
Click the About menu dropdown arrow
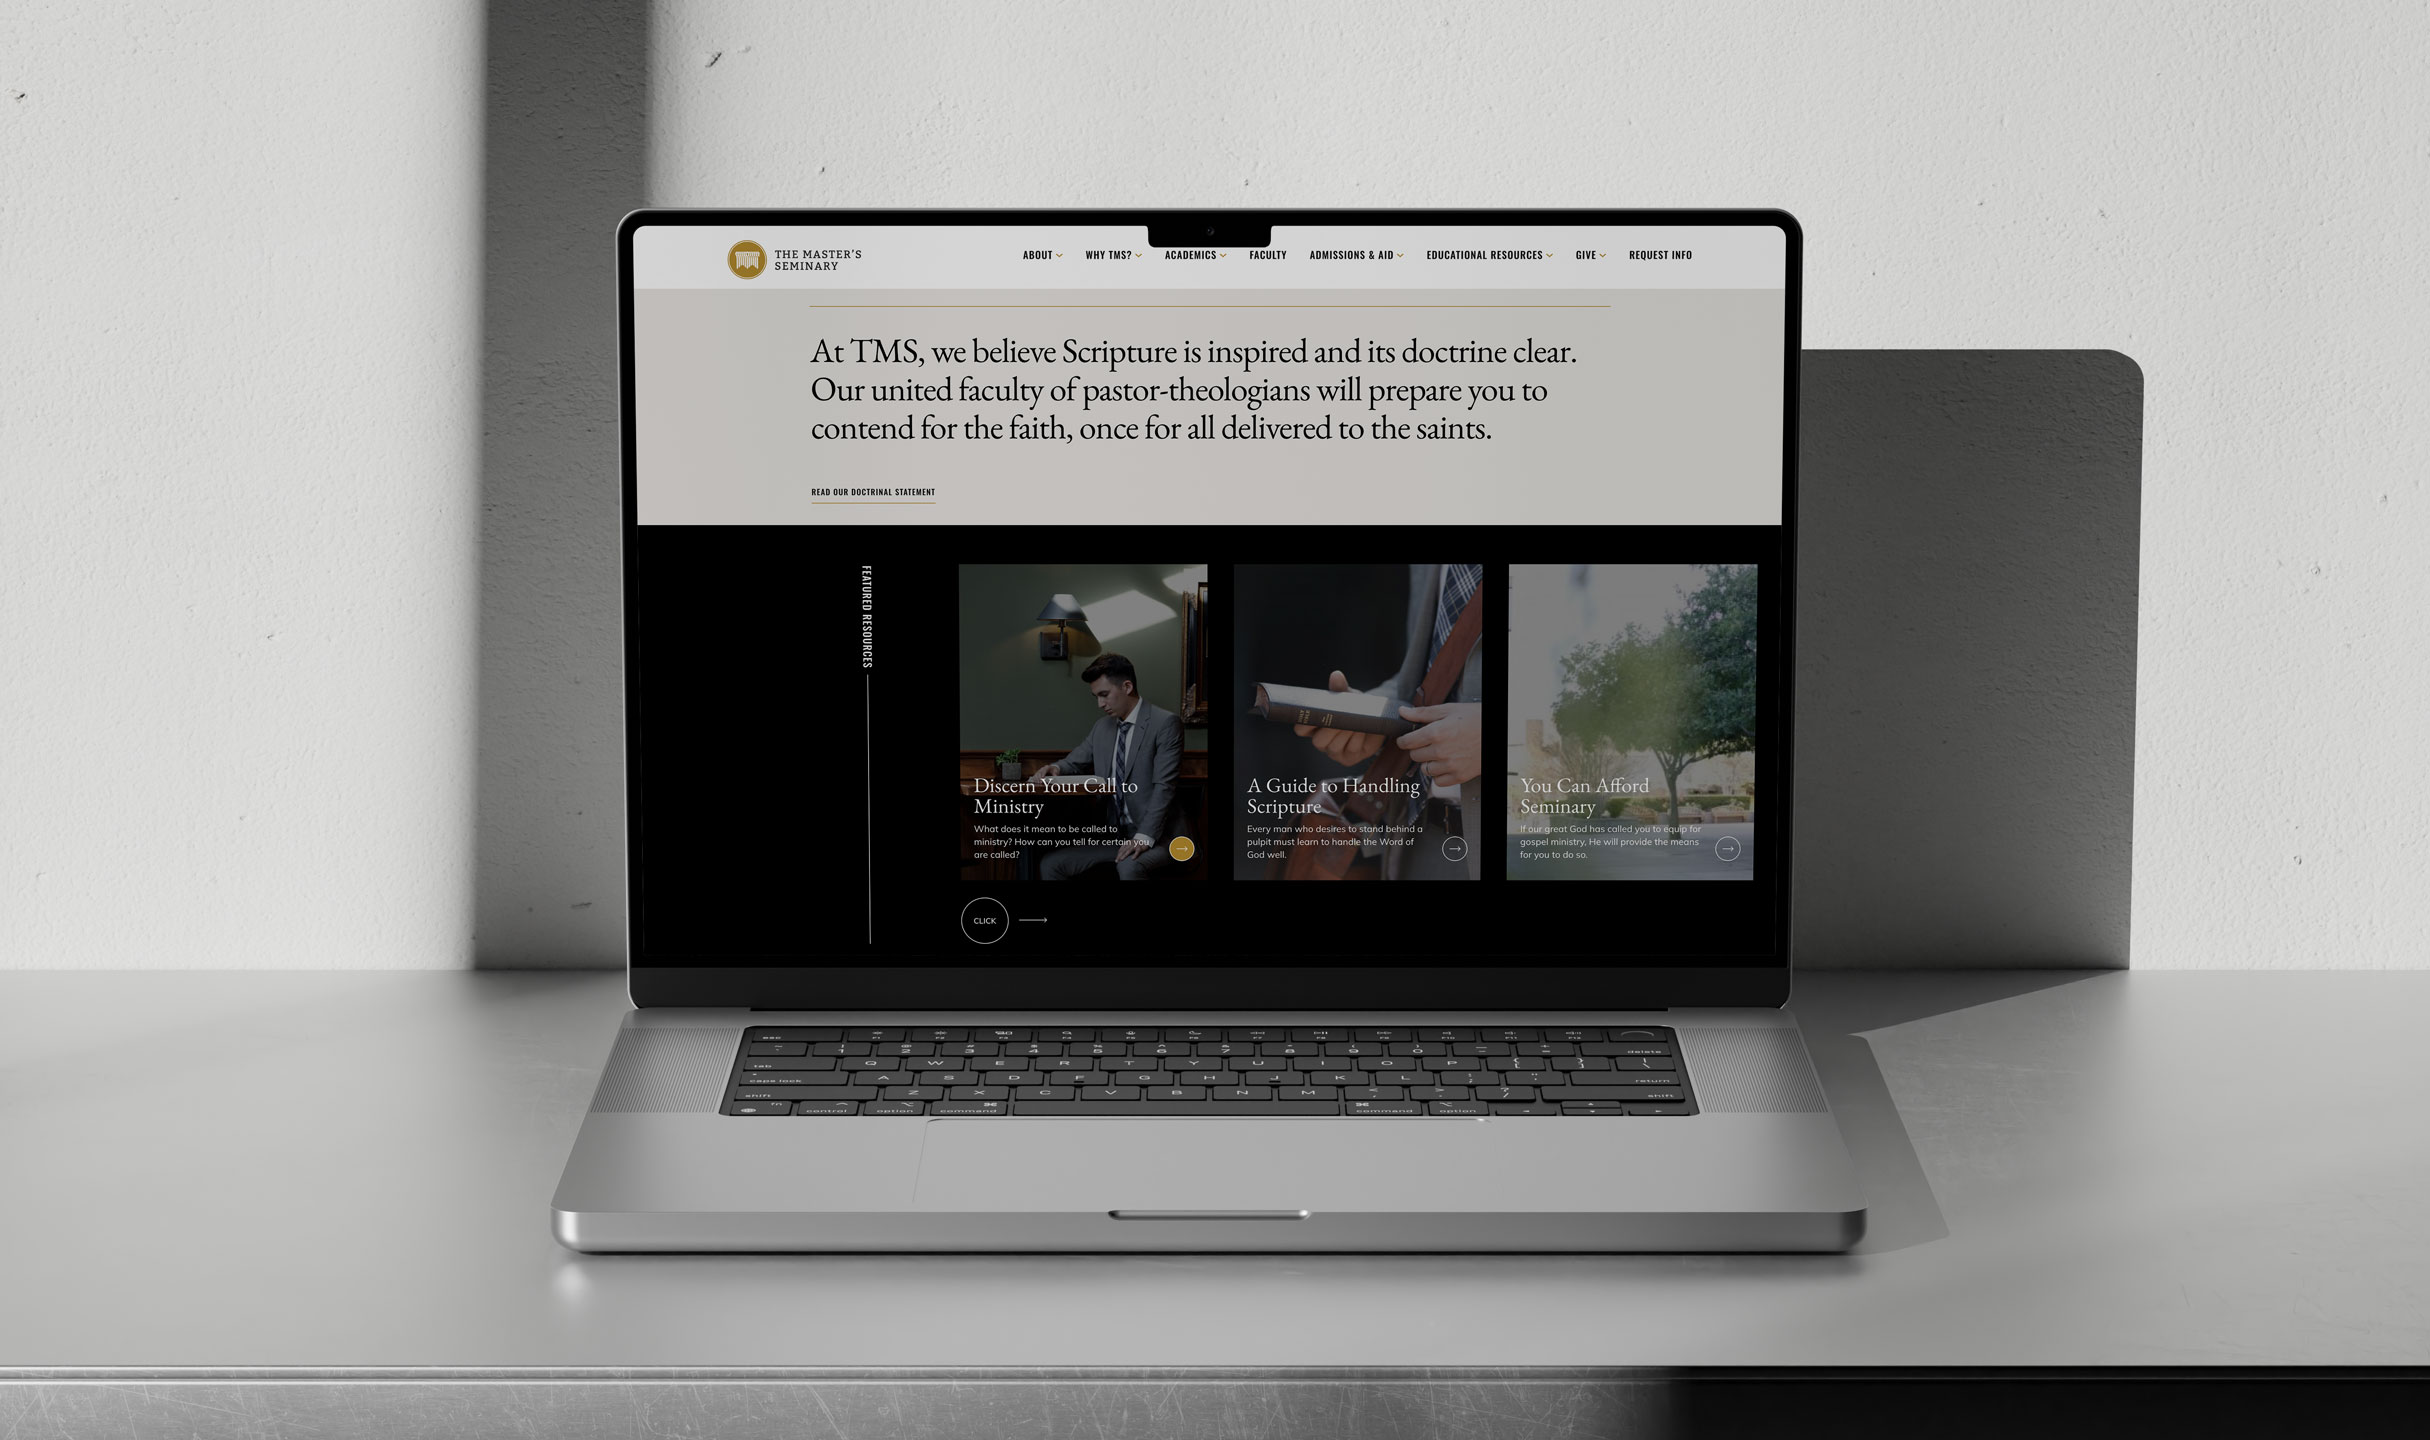coord(1061,255)
